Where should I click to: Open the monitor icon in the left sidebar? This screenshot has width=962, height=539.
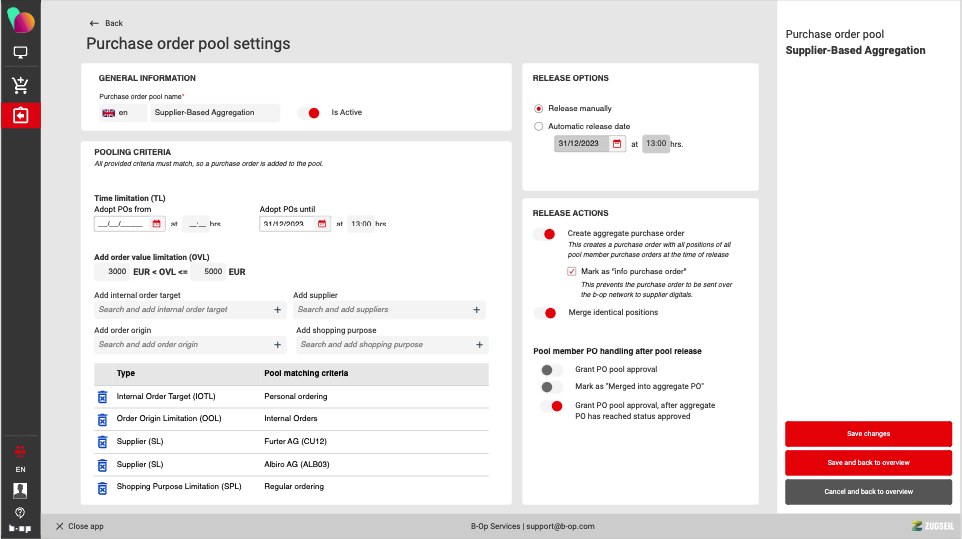[x=20, y=52]
